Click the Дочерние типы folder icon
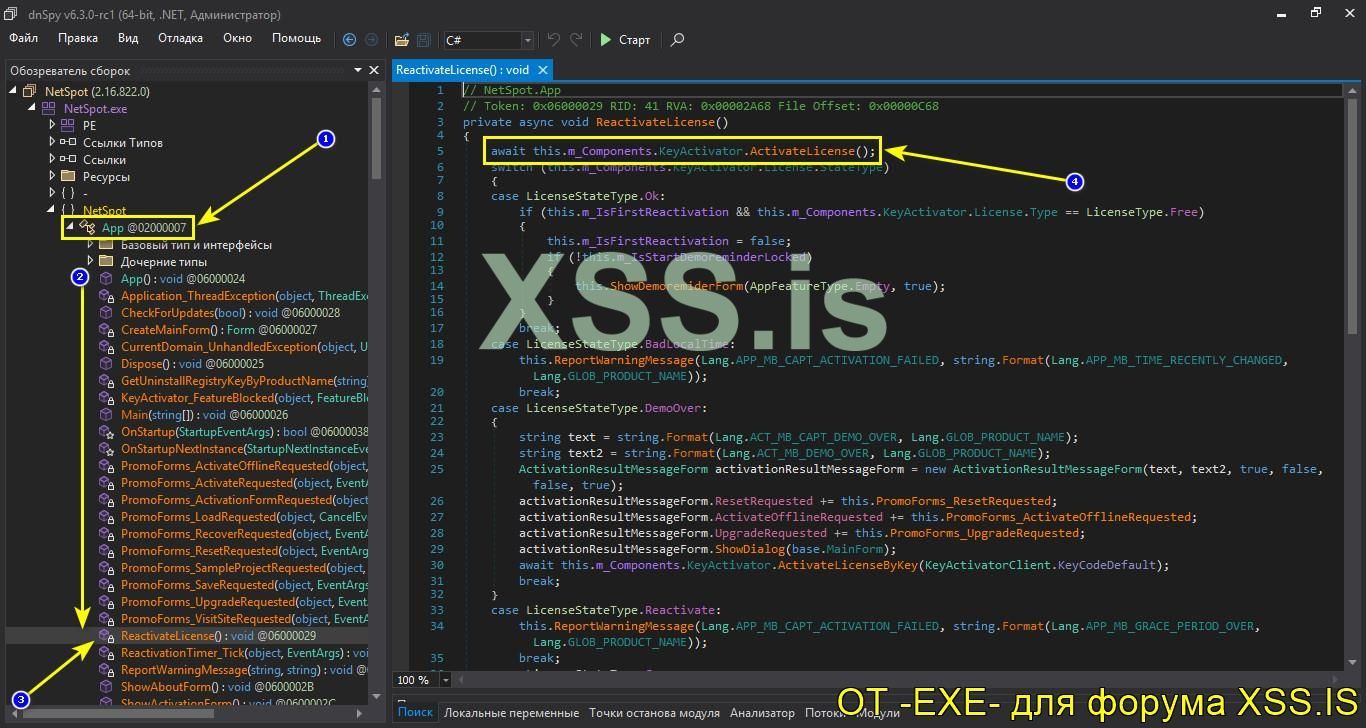This screenshot has height=728, width=1366. tap(105, 262)
